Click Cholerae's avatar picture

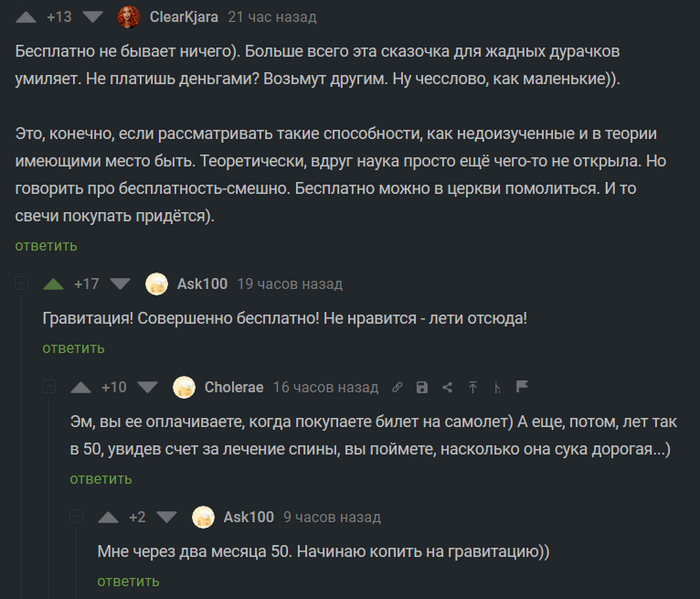(184, 387)
